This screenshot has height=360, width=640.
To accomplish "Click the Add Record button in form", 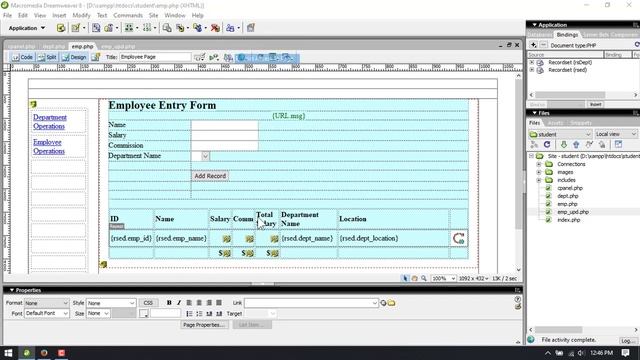I will pos(210,176).
